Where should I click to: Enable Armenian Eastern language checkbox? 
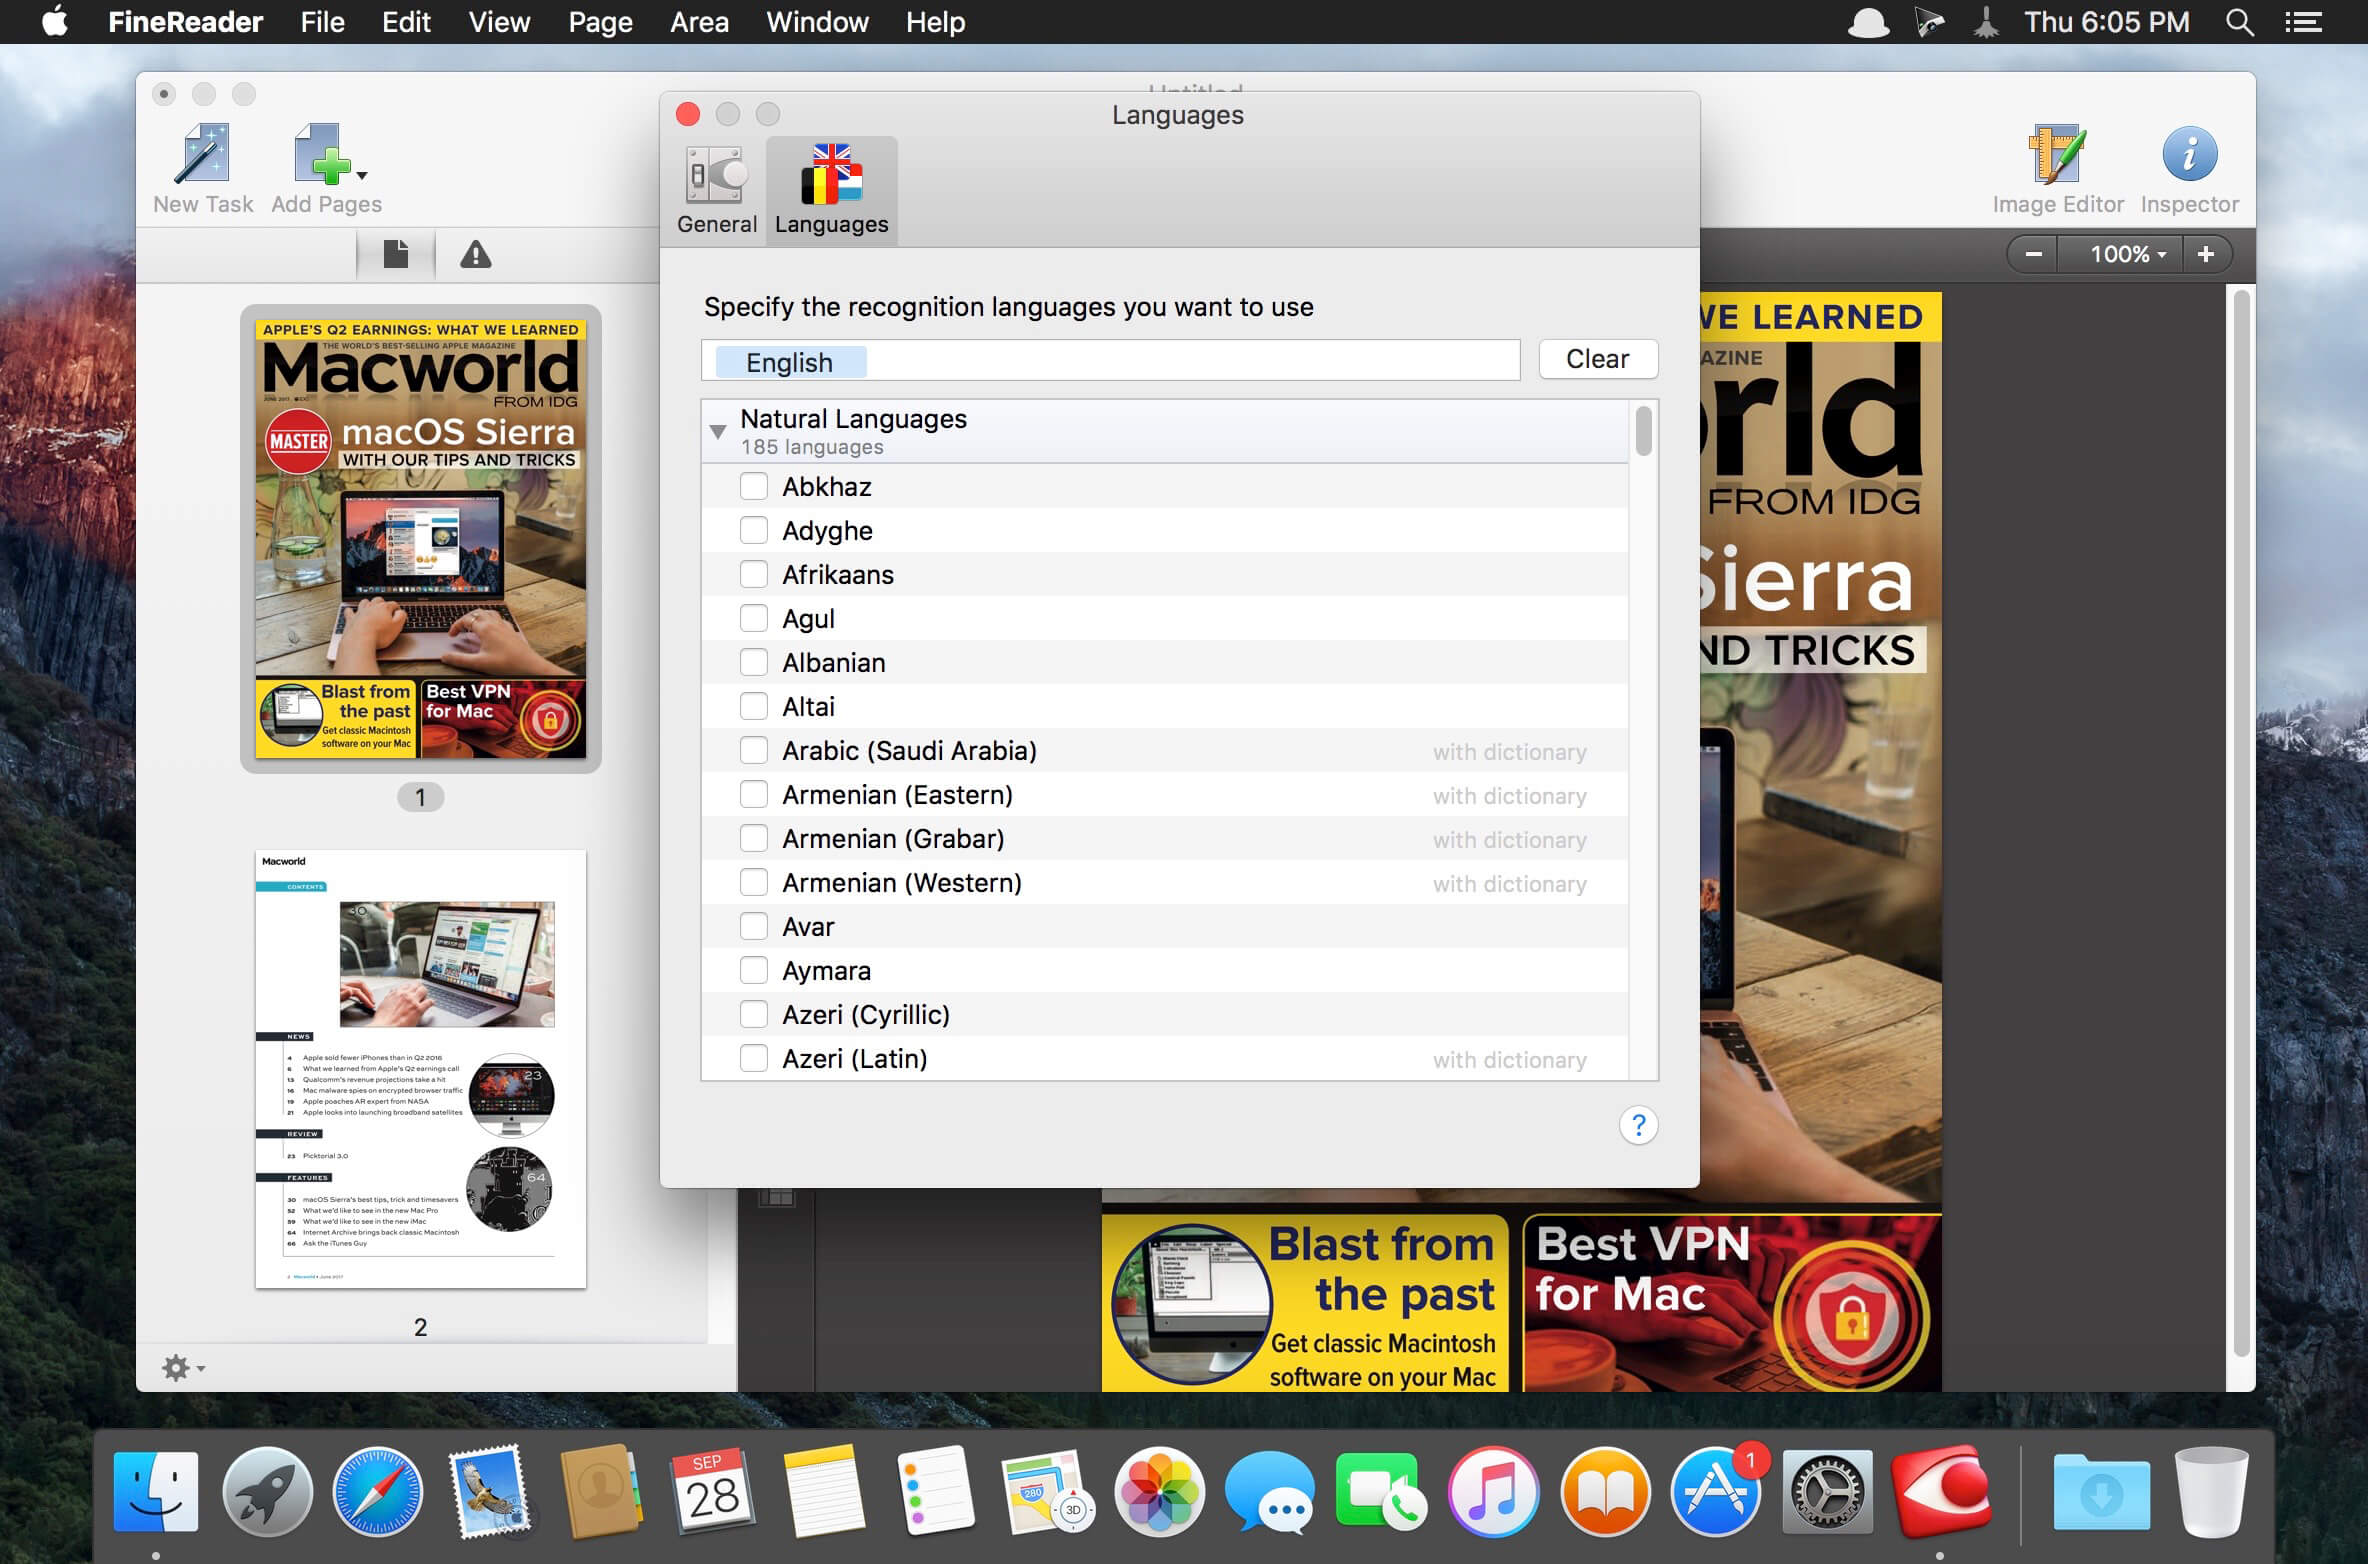pyautogui.click(x=750, y=794)
